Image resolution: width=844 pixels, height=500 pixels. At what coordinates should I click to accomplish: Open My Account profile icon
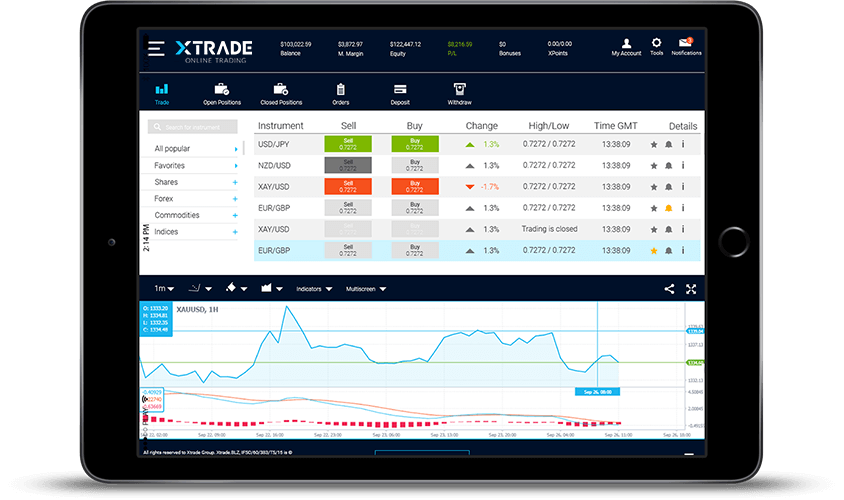pos(626,46)
